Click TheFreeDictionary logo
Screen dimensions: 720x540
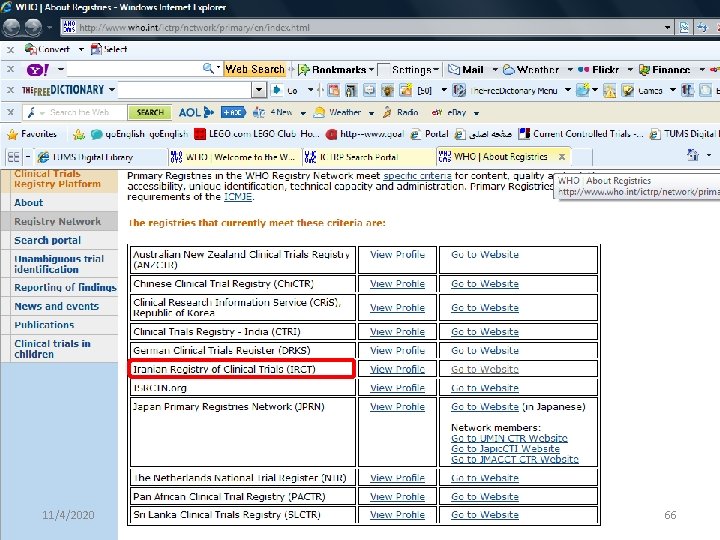click(x=63, y=90)
